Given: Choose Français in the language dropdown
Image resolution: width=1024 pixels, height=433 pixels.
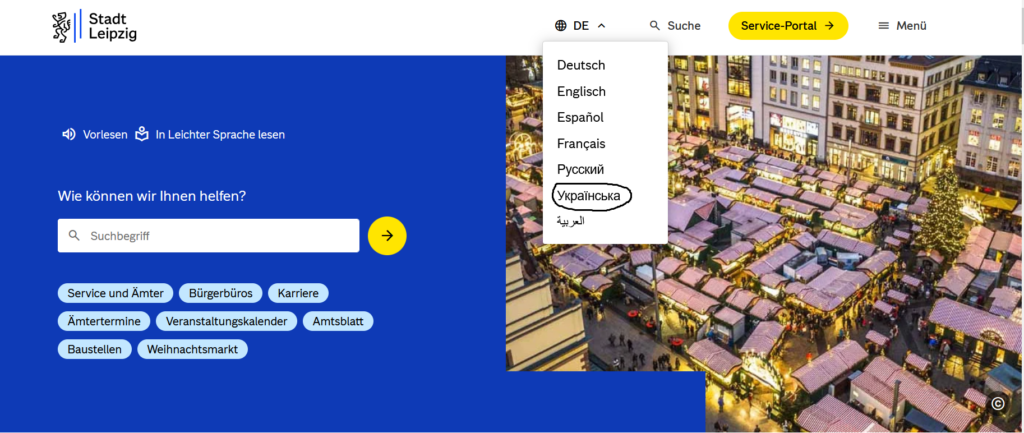Looking at the screenshot, I should pos(581,143).
